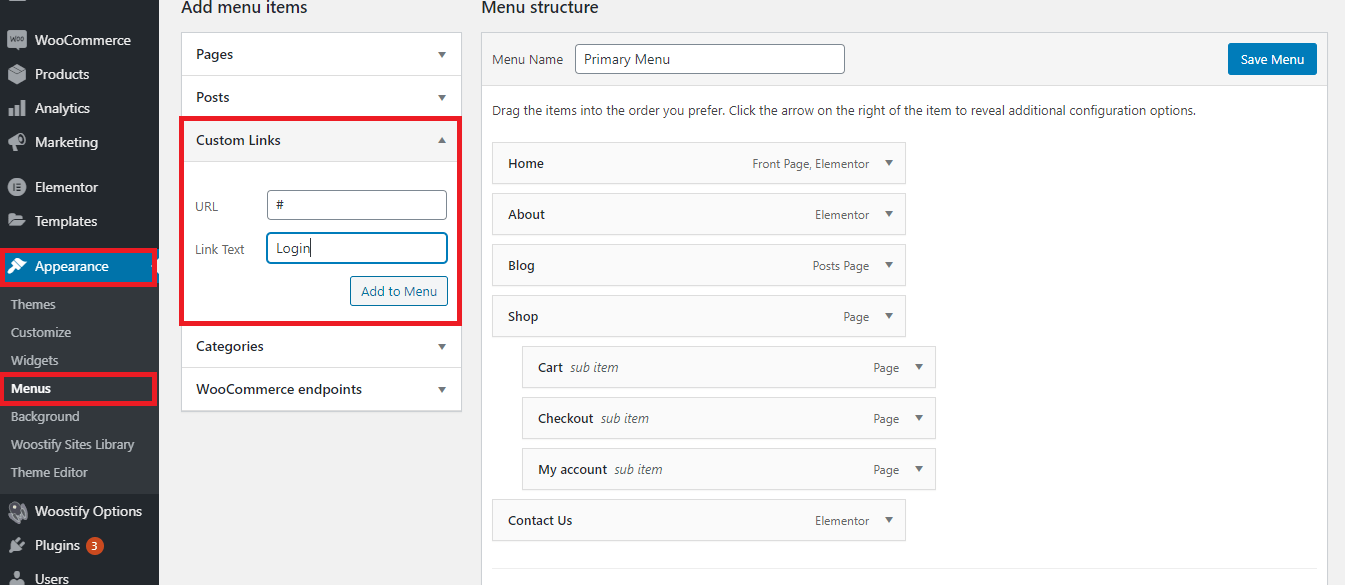Expand the Shop menu item options
The height and width of the screenshot is (585, 1345).
889,316
